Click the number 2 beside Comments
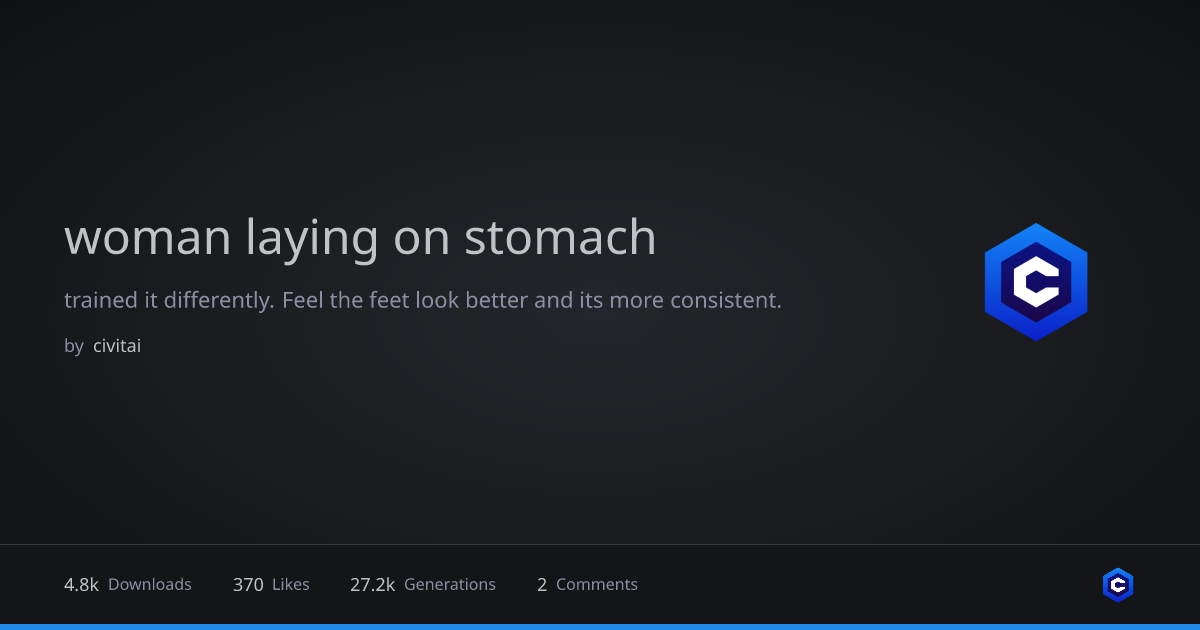 (542, 584)
